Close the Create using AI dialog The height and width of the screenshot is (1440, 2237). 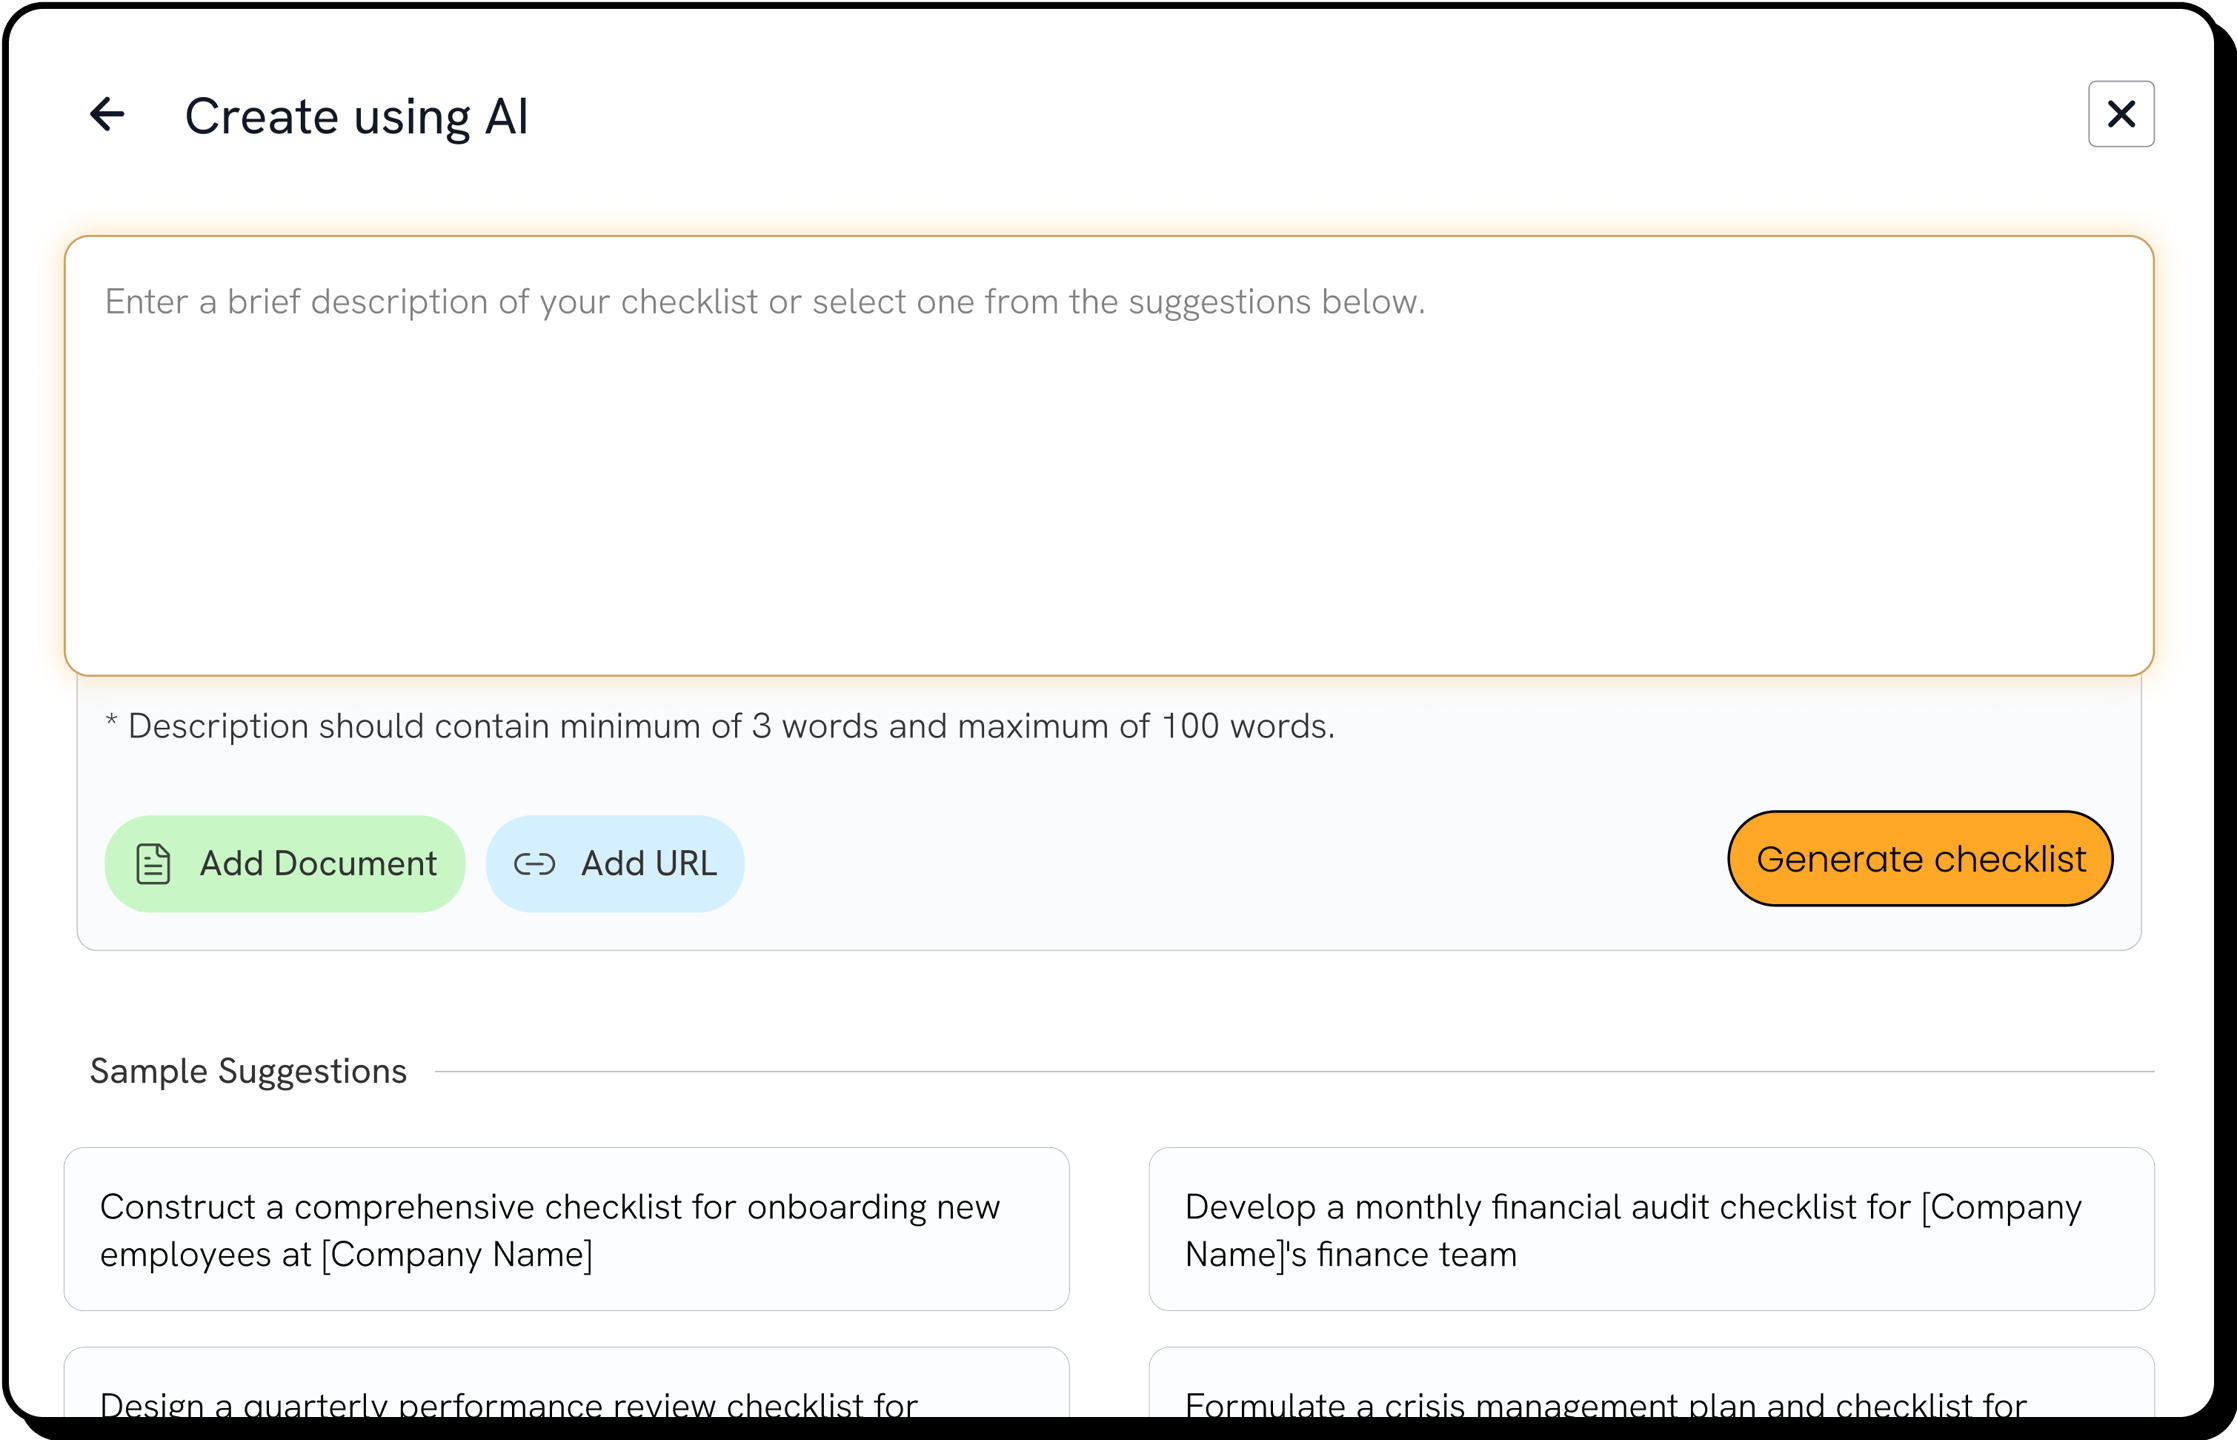click(2120, 114)
